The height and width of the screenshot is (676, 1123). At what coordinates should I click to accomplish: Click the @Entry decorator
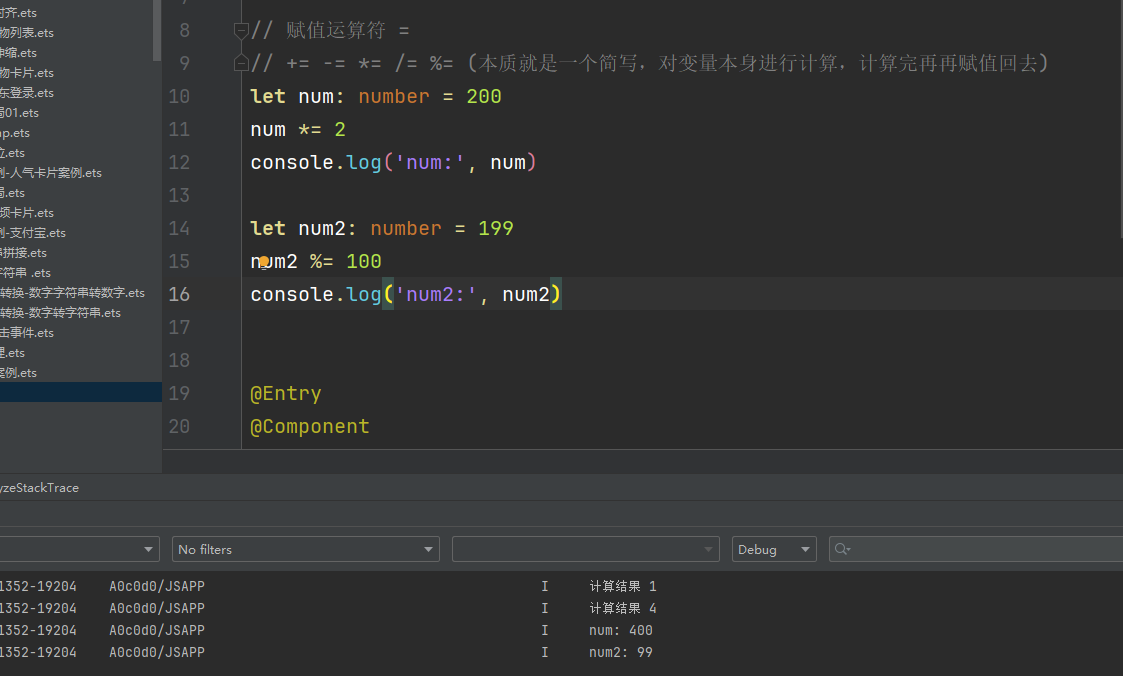click(286, 393)
